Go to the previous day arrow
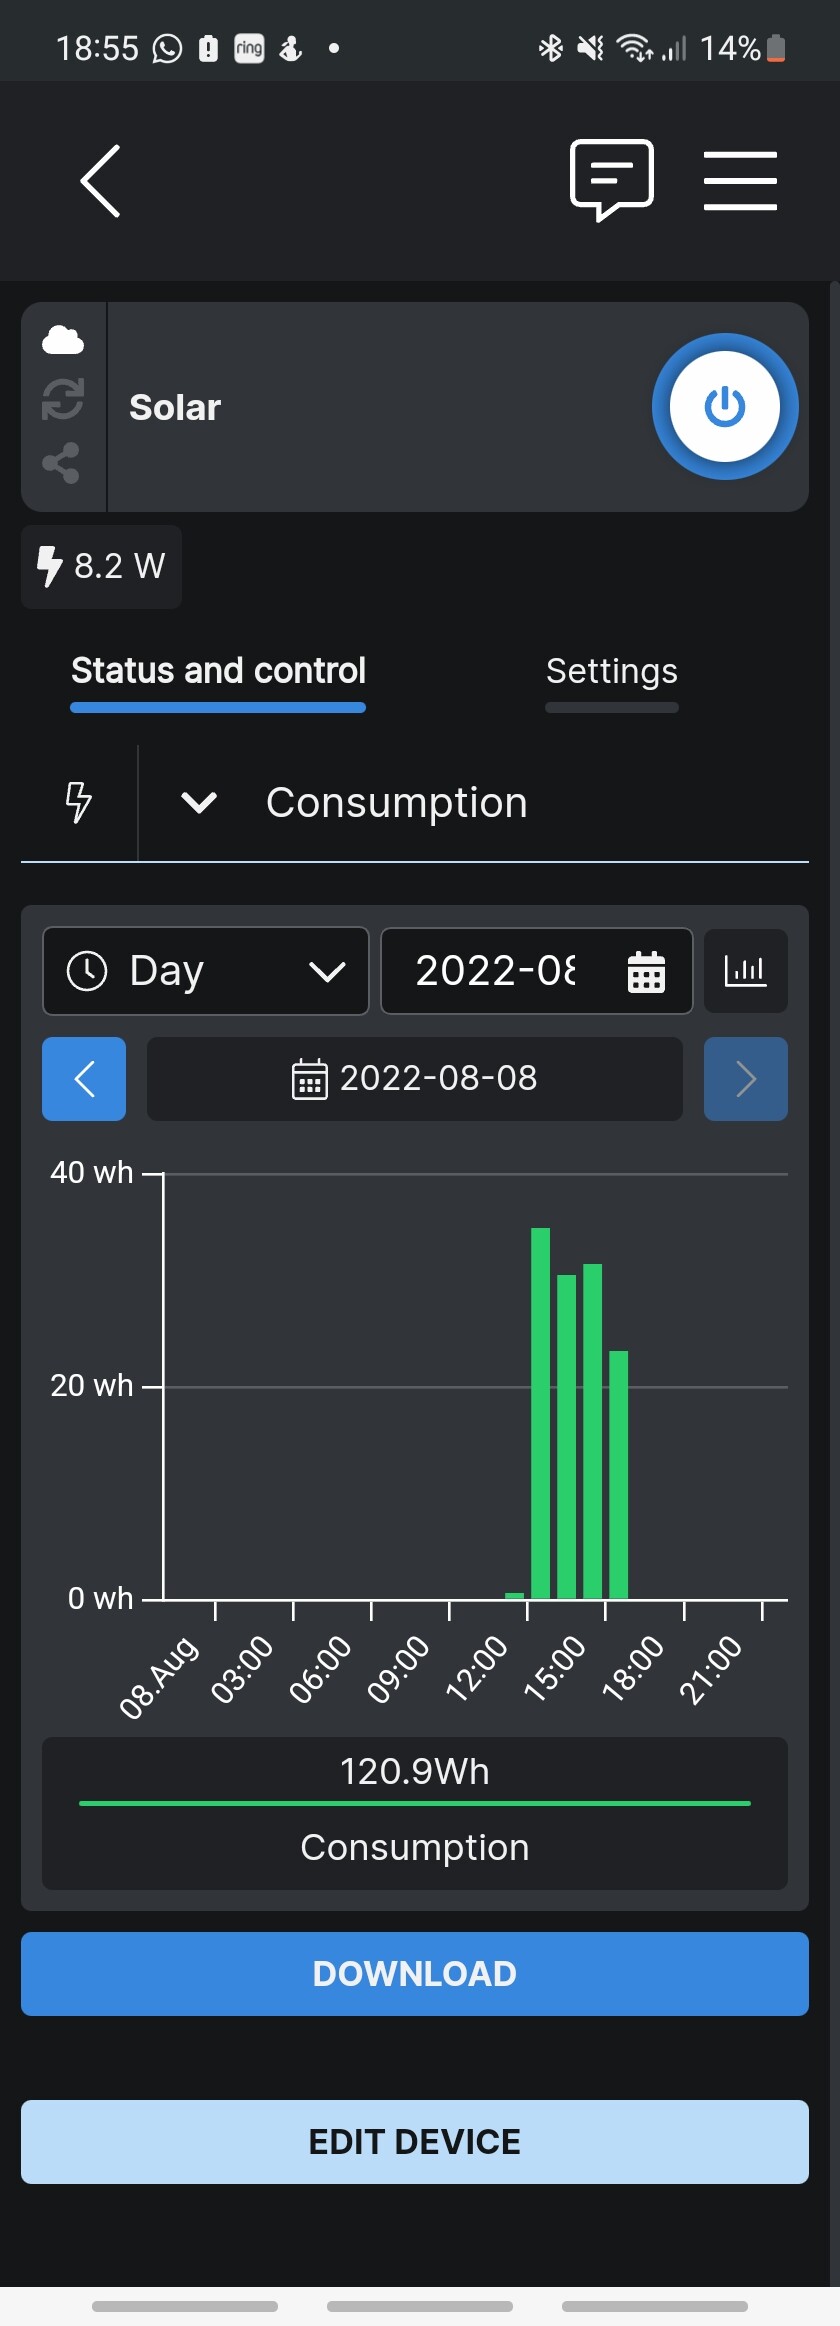This screenshot has height=2326, width=840. click(84, 1079)
